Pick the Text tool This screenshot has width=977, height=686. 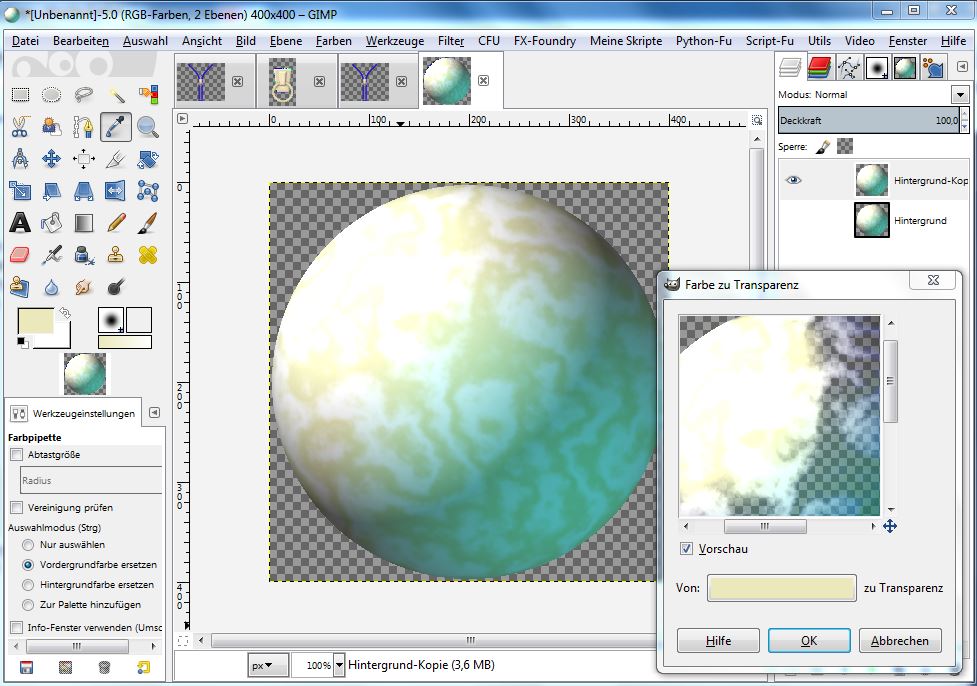tap(19, 223)
